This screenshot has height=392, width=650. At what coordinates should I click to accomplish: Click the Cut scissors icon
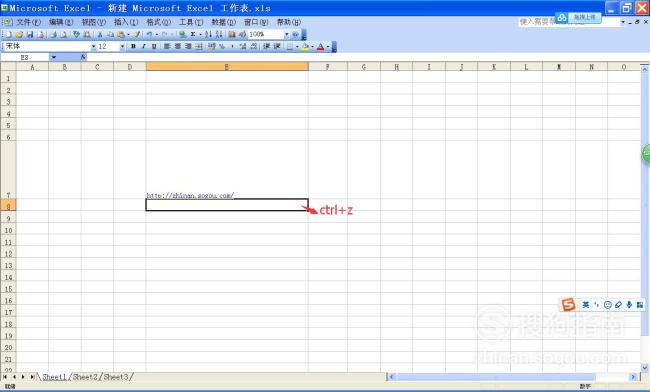tap(100, 34)
